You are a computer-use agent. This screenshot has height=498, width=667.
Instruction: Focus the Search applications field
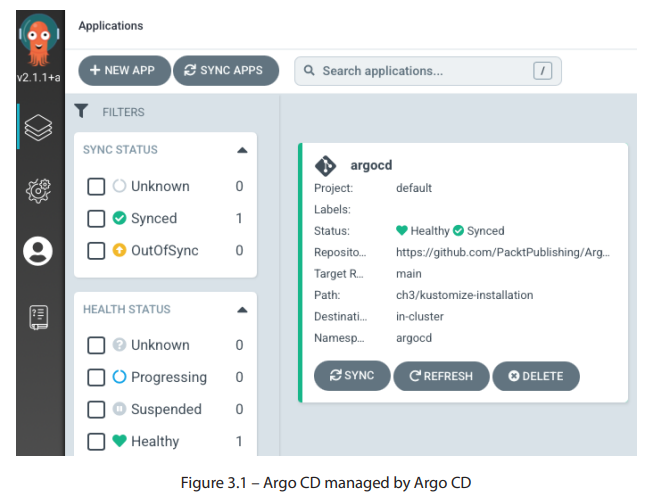[x=428, y=71]
